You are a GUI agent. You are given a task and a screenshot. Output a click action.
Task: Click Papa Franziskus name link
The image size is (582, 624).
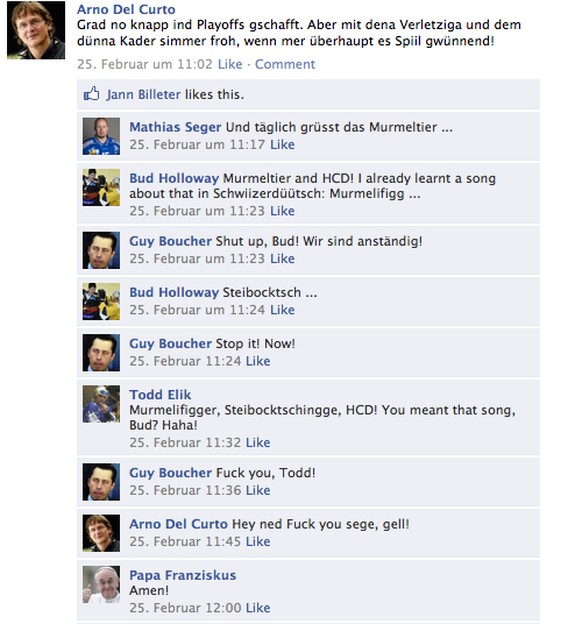[183, 575]
